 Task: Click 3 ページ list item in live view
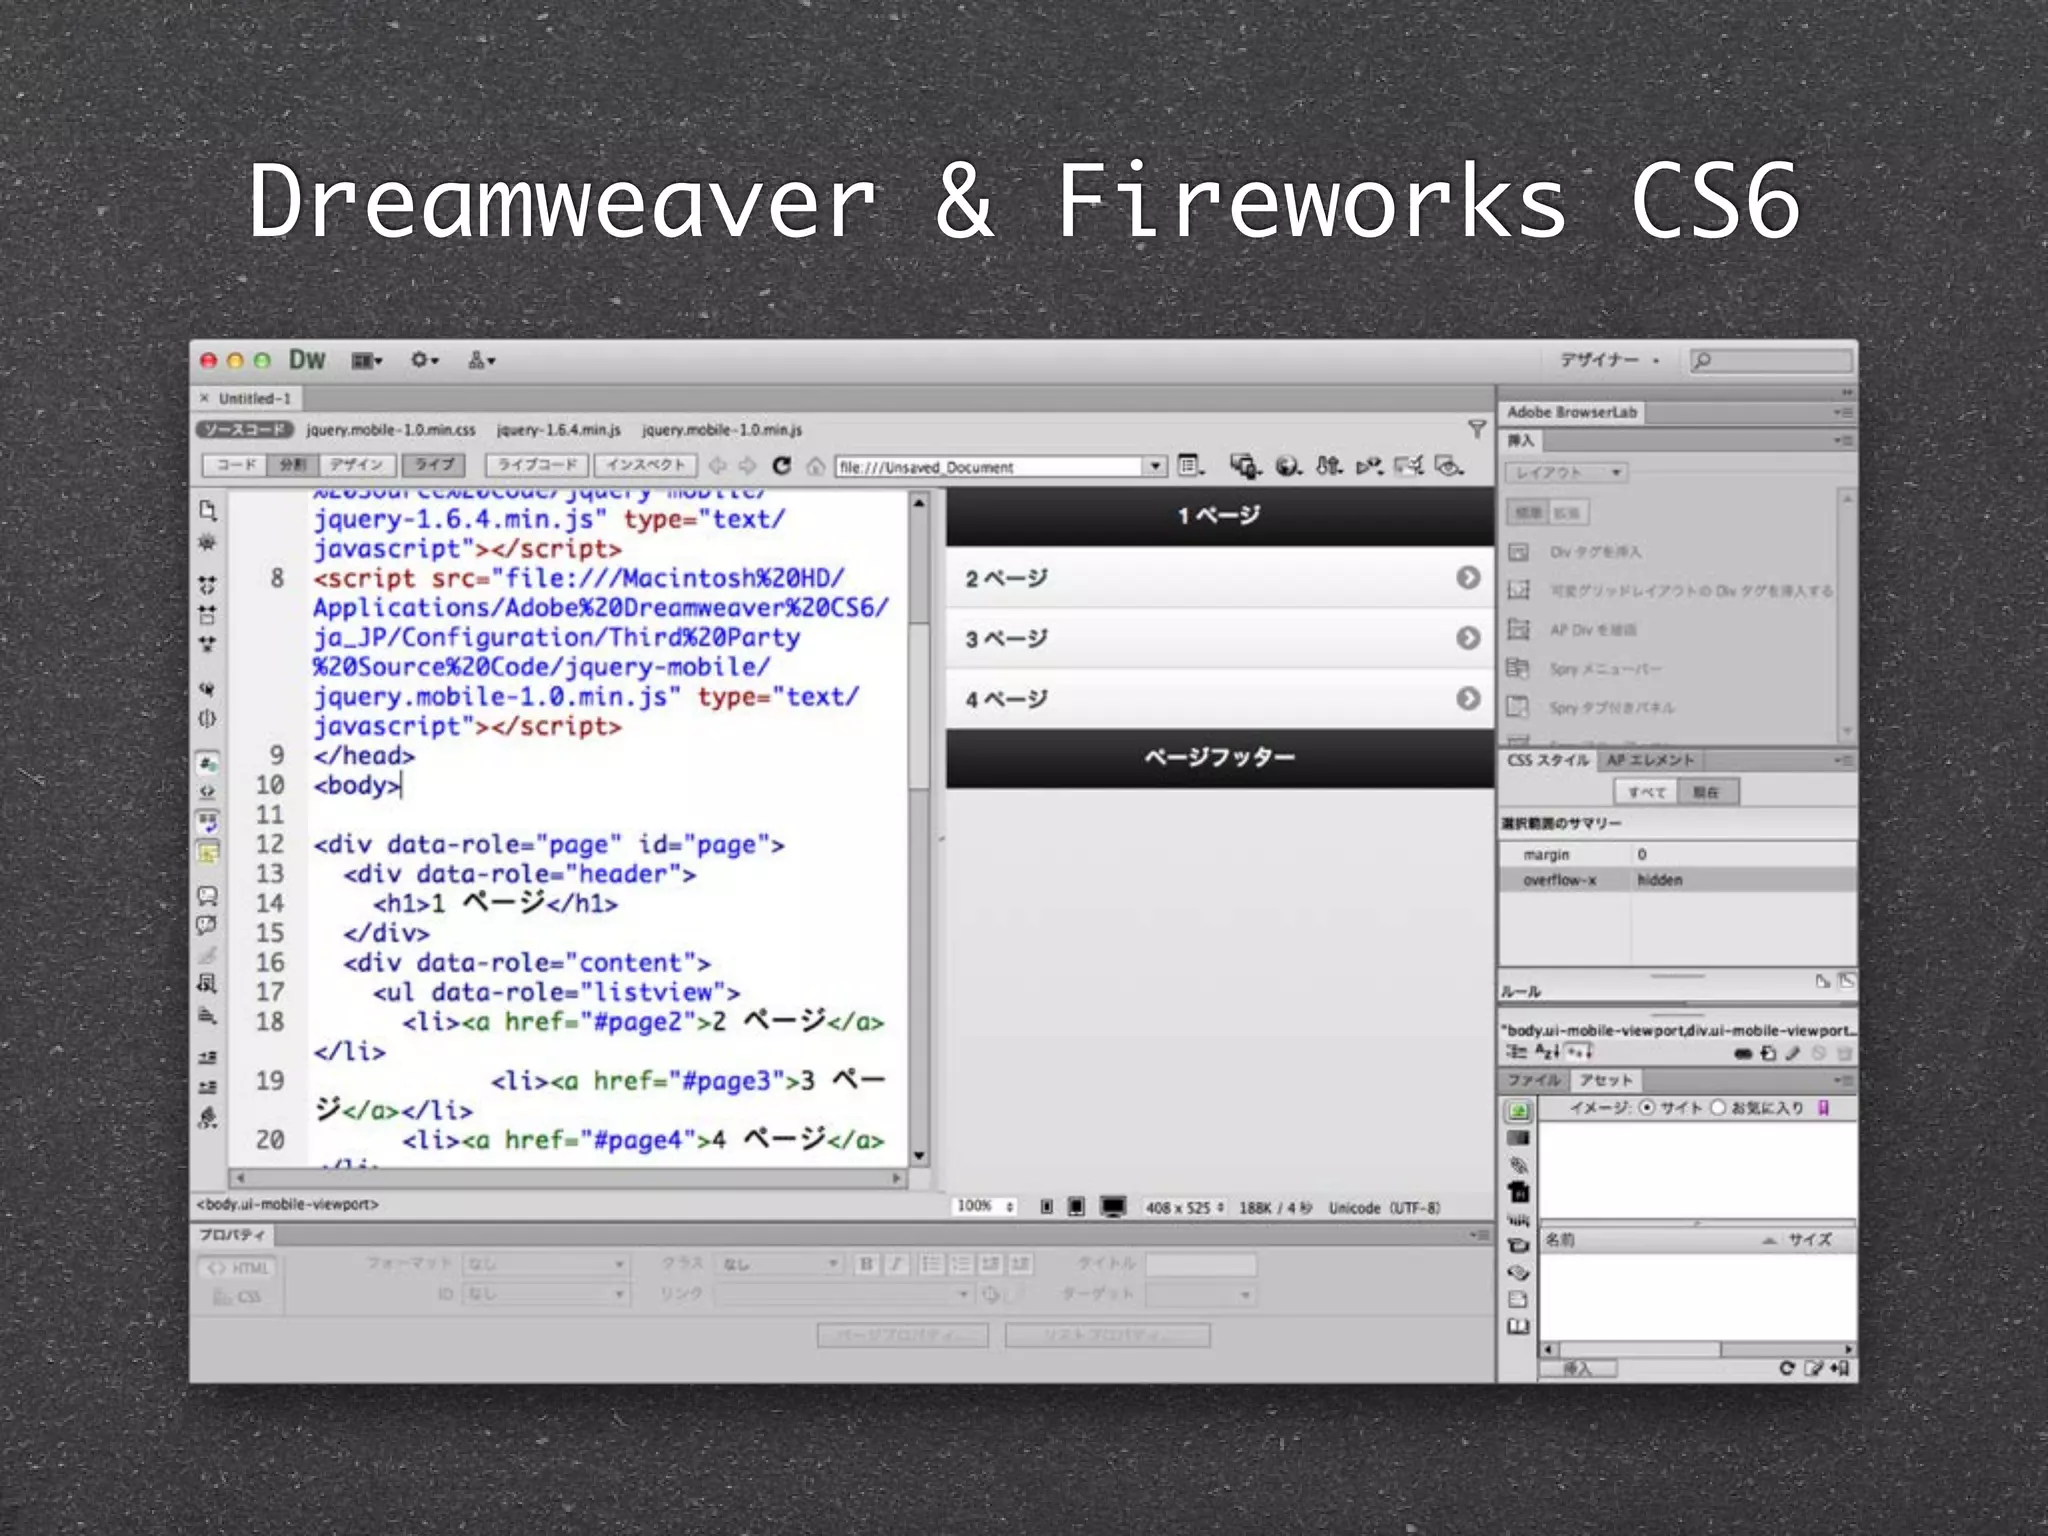point(1220,638)
